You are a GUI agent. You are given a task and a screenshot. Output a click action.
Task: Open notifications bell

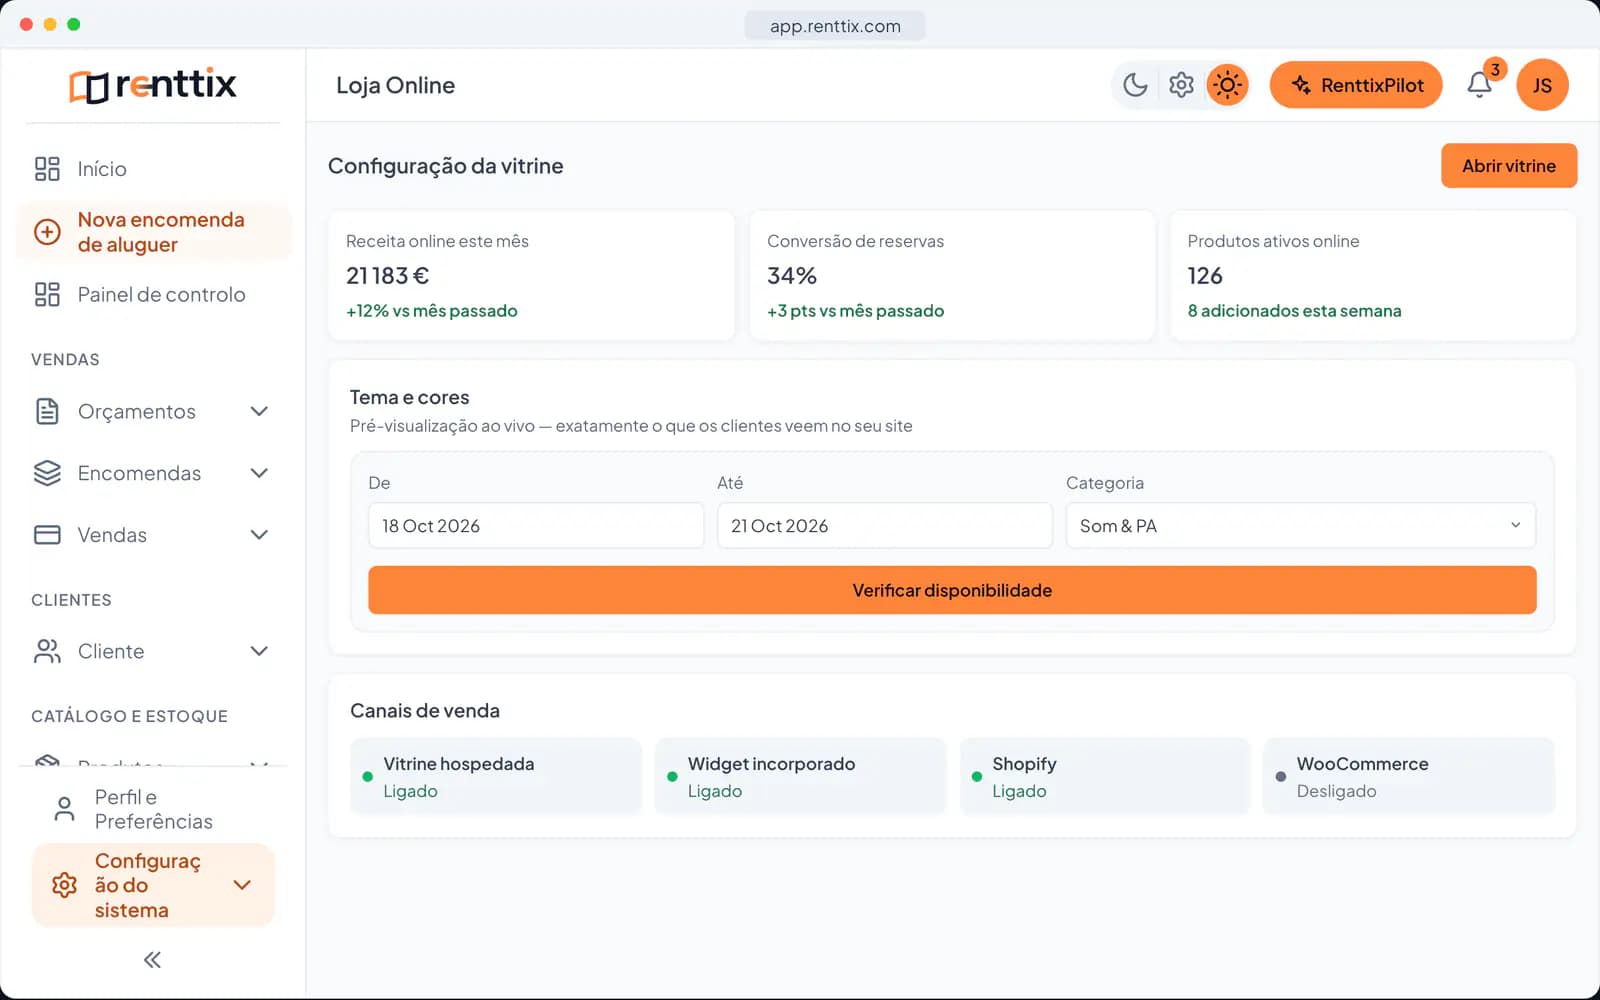click(x=1479, y=85)
